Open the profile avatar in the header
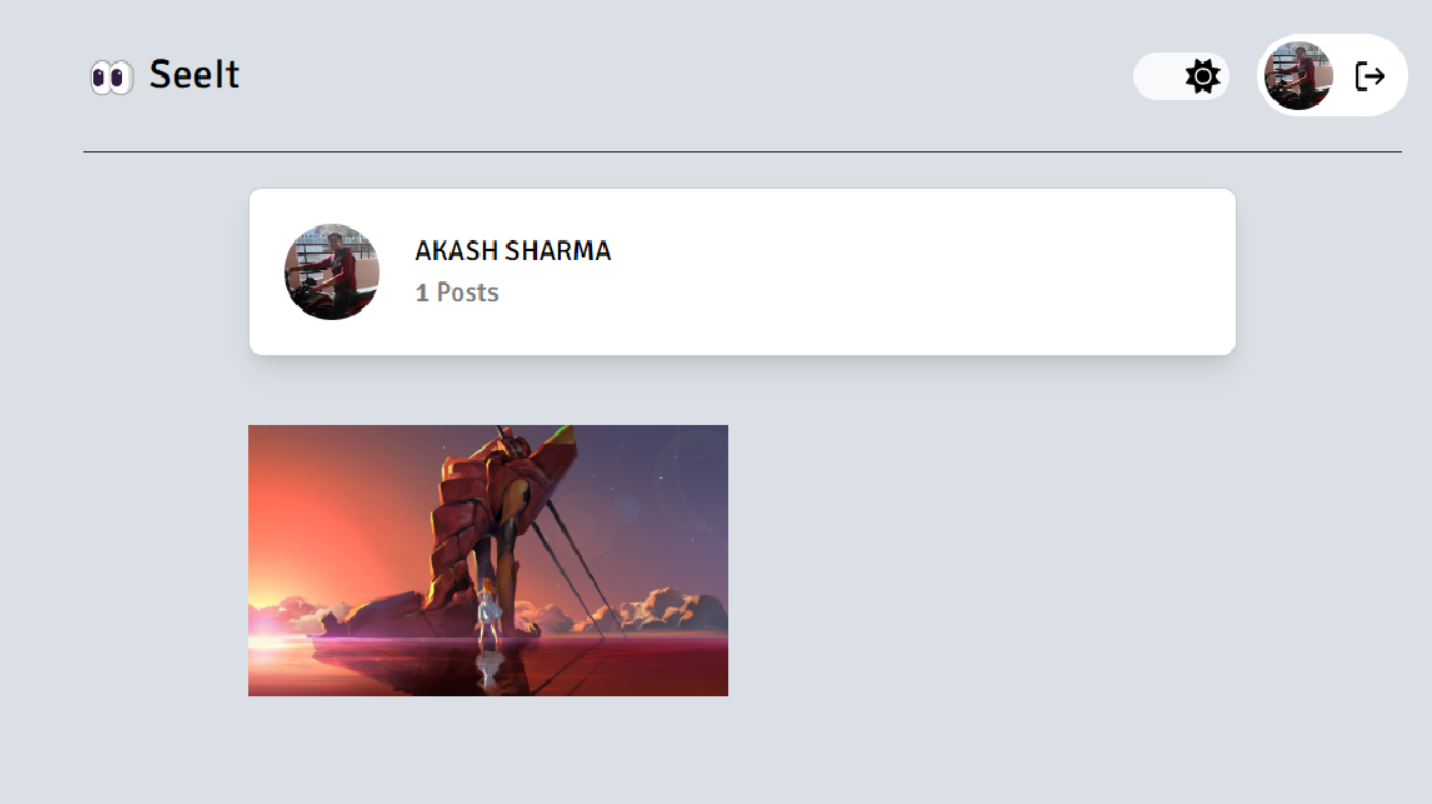Screen dimensions: 1432x804 tap(1299, 76)
